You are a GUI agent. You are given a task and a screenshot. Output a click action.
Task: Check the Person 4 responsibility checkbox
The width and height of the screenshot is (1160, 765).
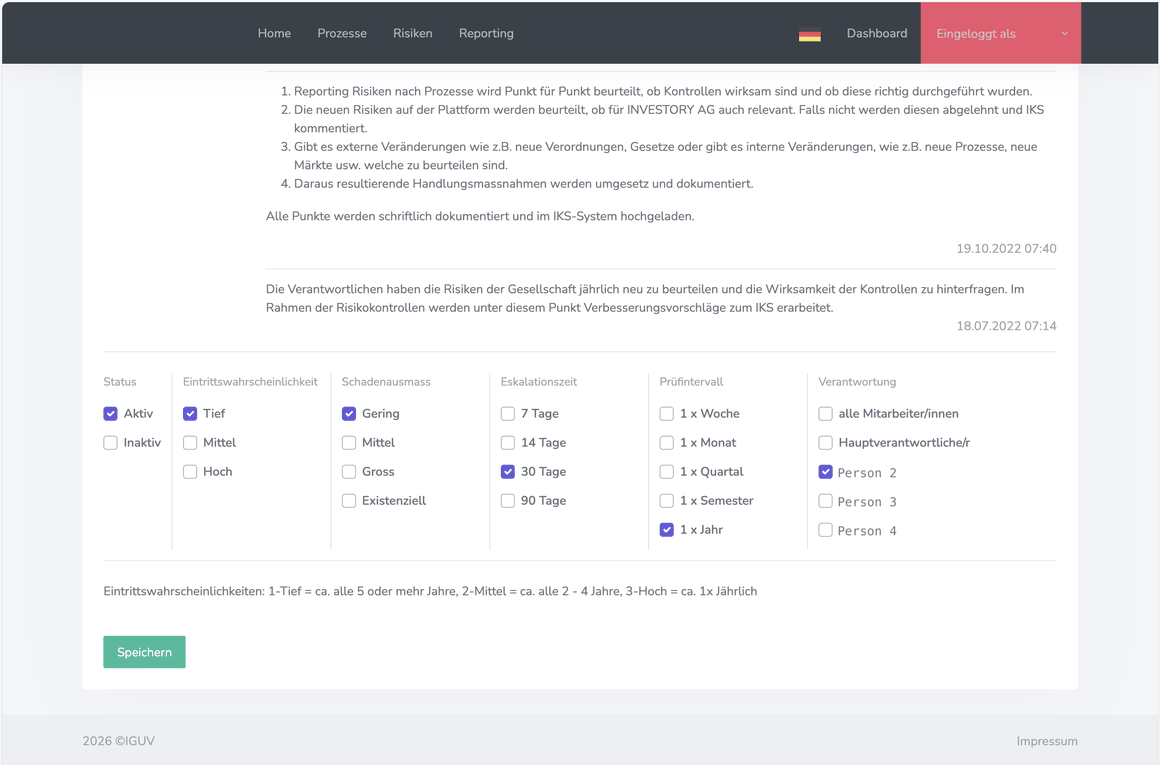coord(826,530)
